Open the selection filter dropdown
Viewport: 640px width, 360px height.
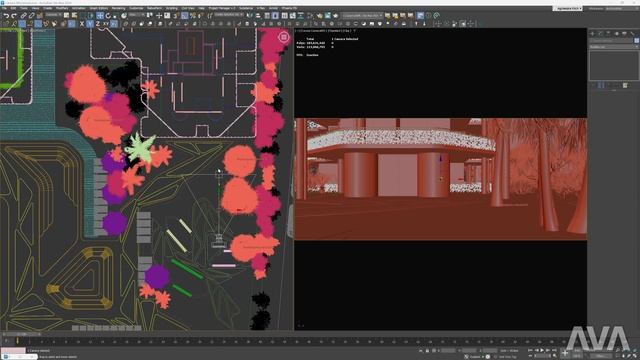point(53,15)
